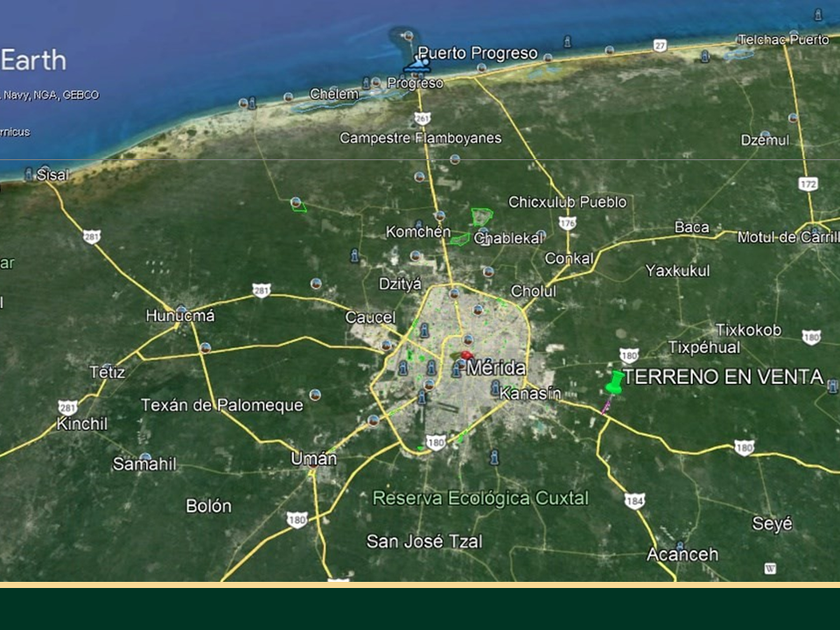
Task: Click the port icon at Puerto Progreso
Action: (x=419, y=64)
